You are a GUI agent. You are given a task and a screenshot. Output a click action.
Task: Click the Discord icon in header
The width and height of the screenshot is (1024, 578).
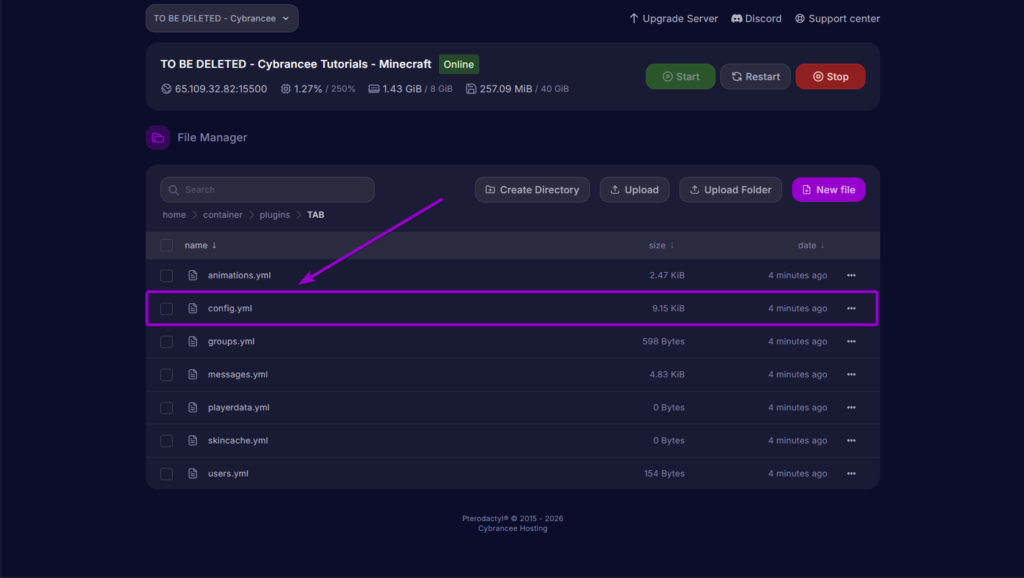pos(737,18)
